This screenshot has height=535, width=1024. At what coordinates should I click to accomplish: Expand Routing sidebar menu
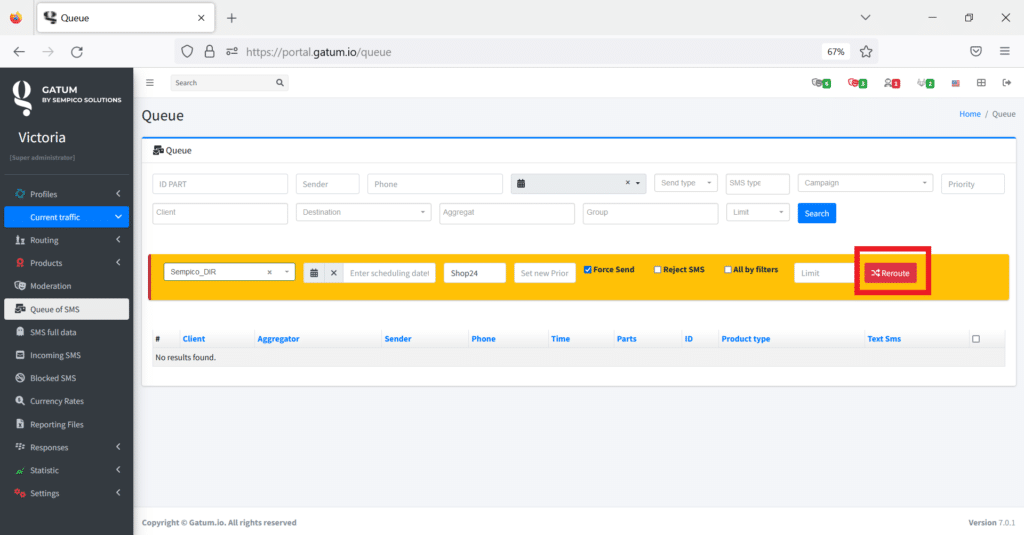point(67,240)
